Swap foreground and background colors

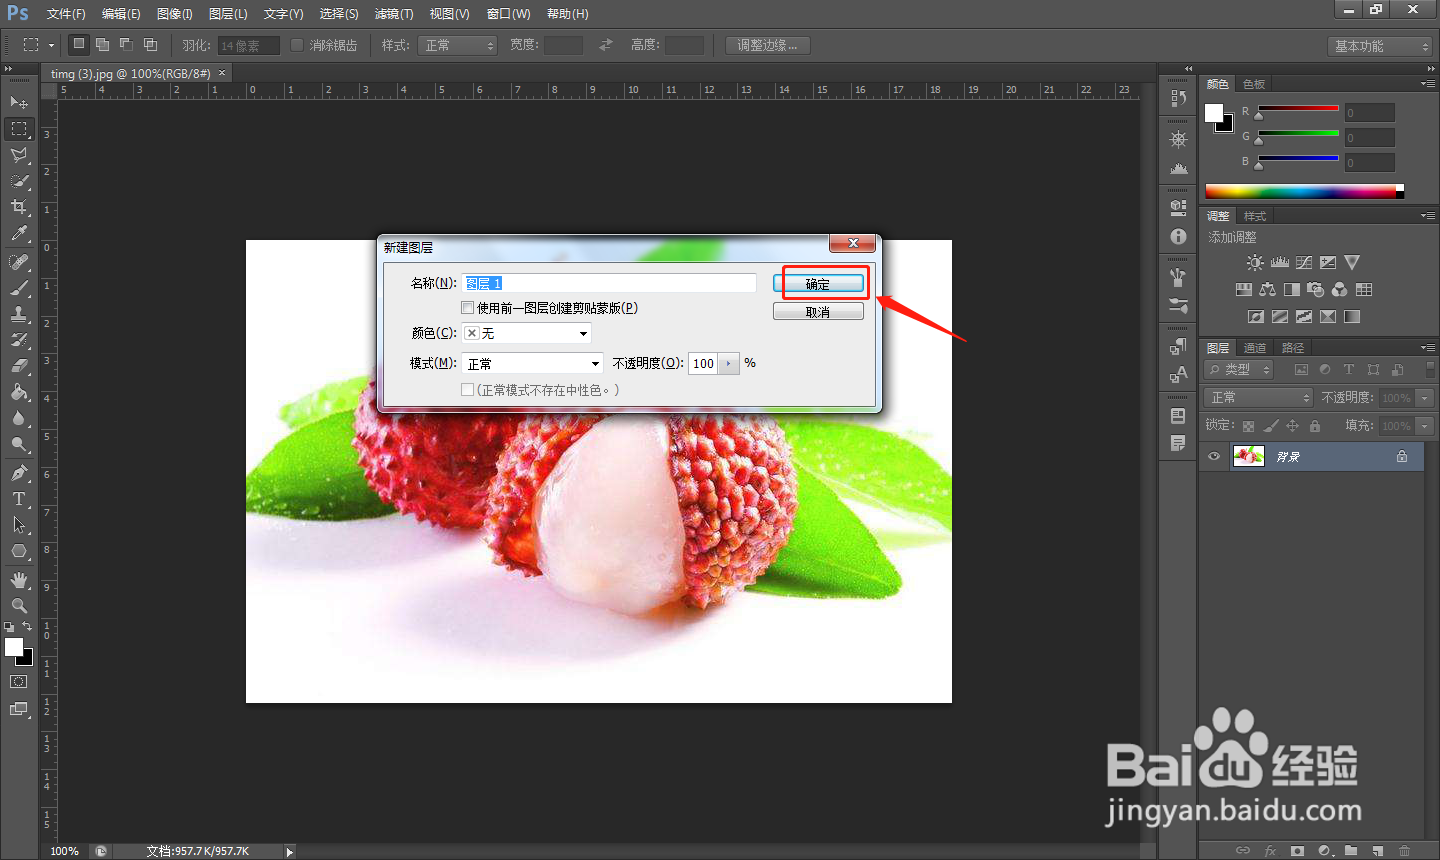tap(27, 627)
